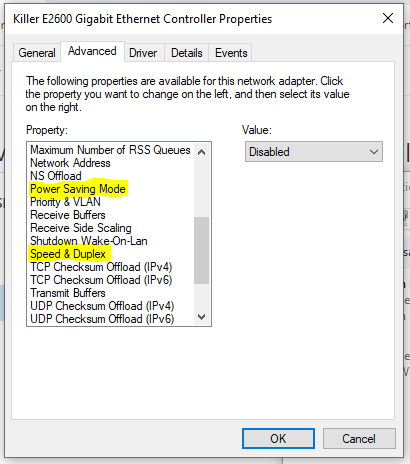This screenshot has width=410, height=464.
Task: Select the Receive Side Scaling property
Action: pos(81,228)
